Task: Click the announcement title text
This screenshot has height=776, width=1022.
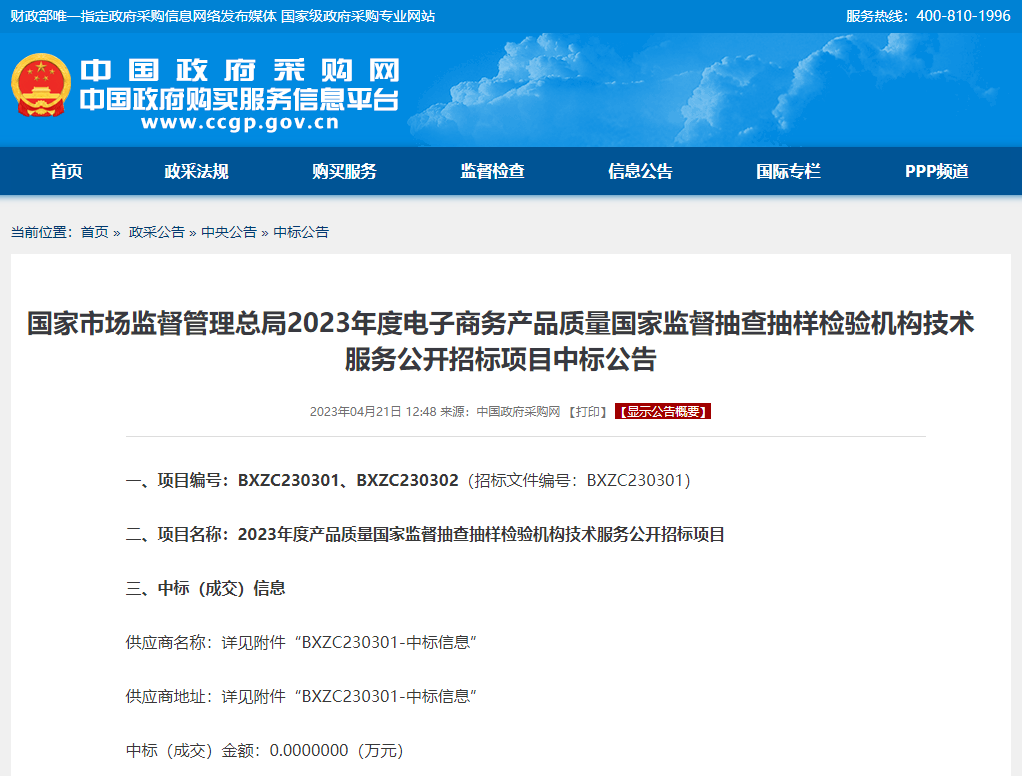Action: point(511,342)
